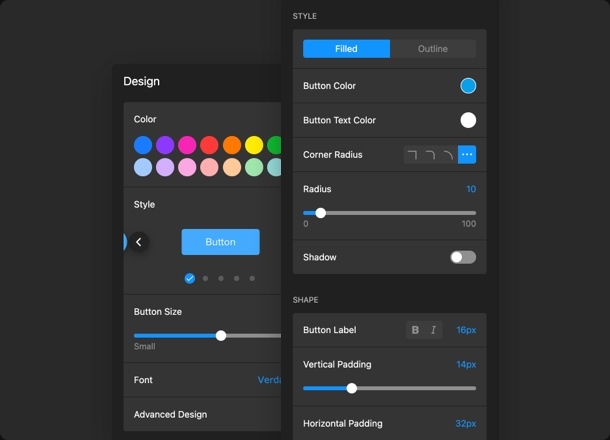Screen dimensions: 610x440
Task: Click the blue Button style preview
Action: 220,242
